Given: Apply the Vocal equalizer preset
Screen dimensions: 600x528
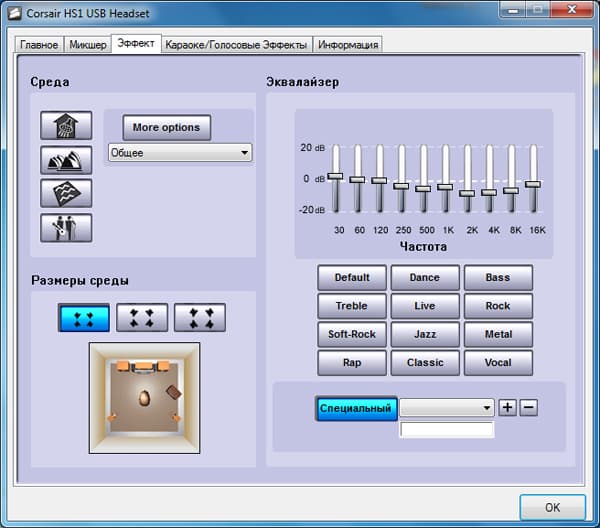Looking at the screenshot, I should pos(498,362).
